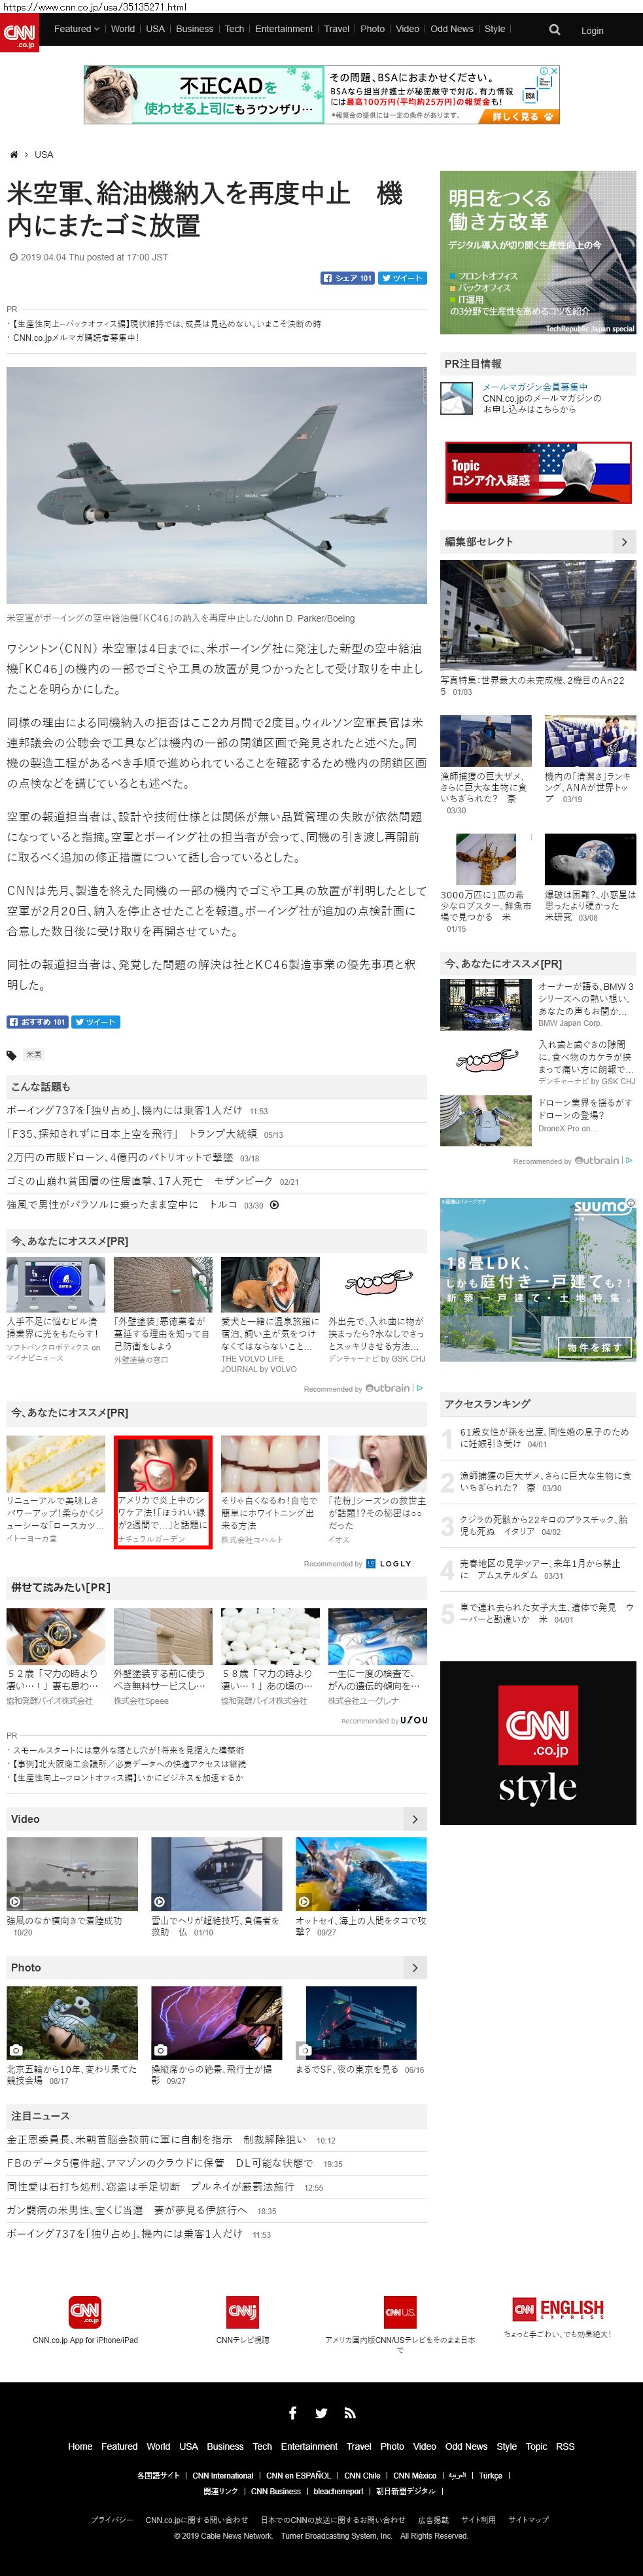This screenshot has width=643, height=2576.
Task: Open Beijing Olympics venue photo thumbnail
Action: tap(72, 2023)
